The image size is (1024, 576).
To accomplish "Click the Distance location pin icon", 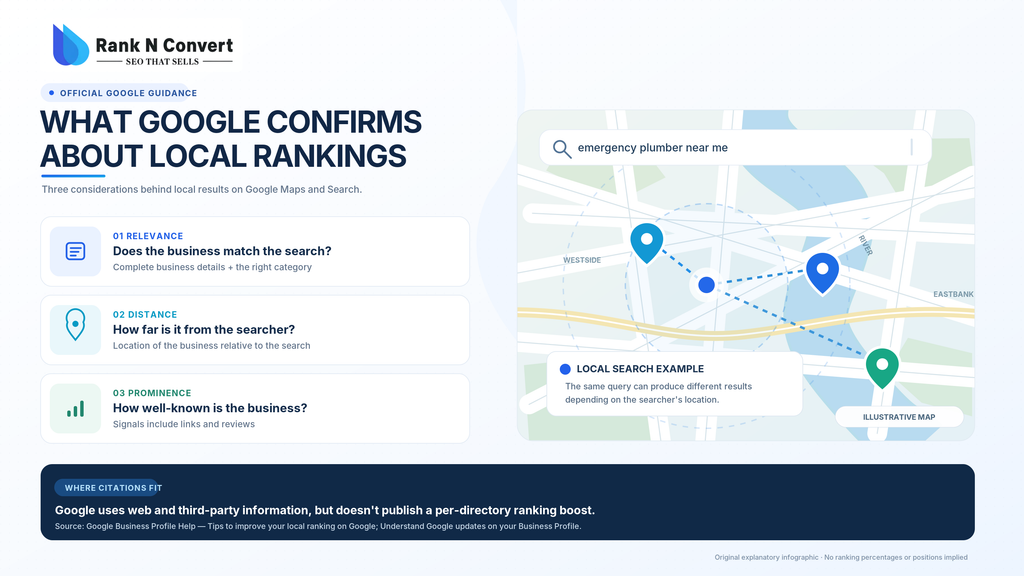I will [75, 325].
